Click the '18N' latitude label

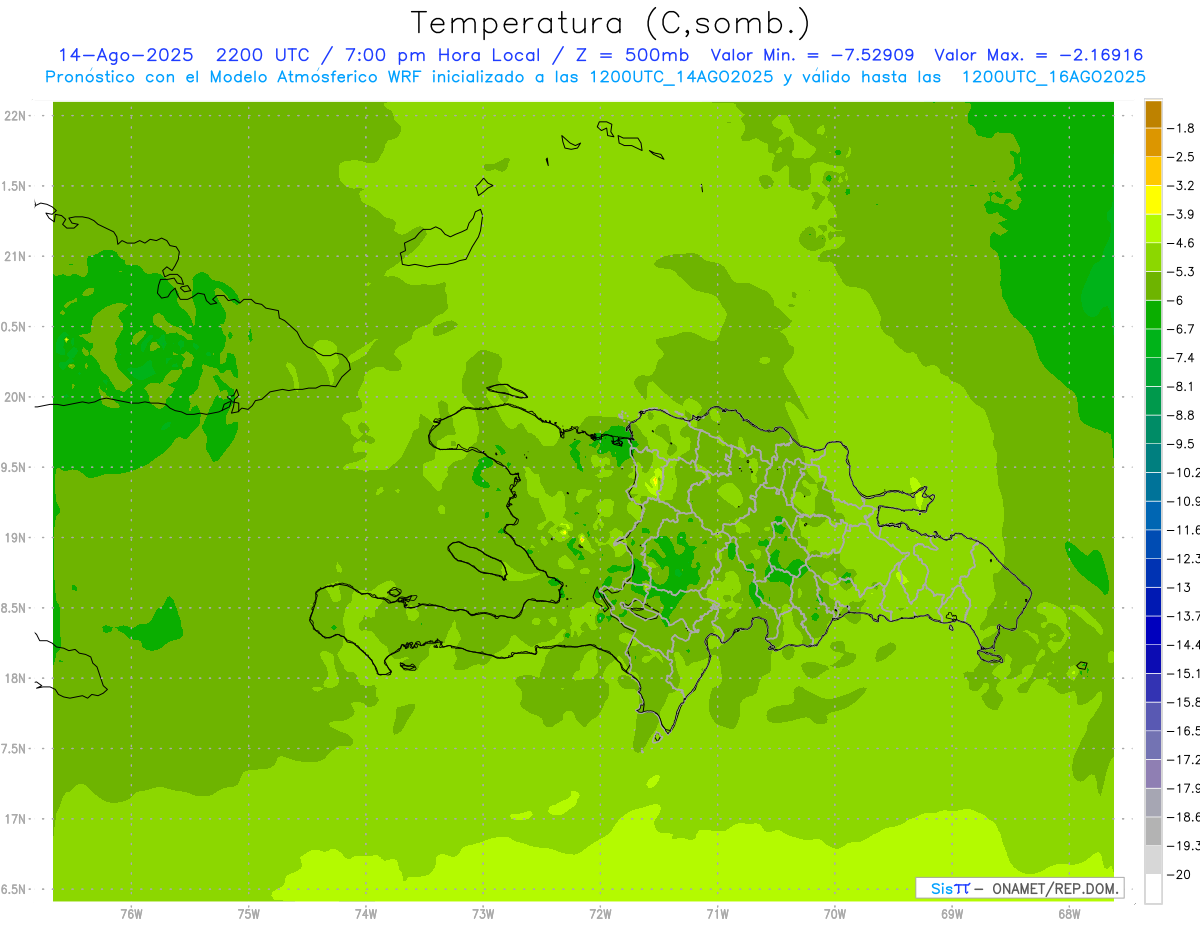[16, 679]
